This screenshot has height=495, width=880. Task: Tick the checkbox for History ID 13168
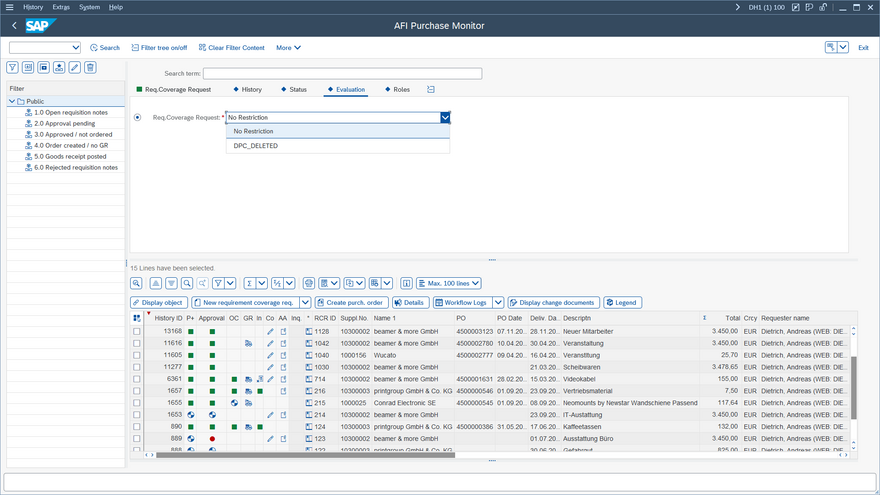point(137,331)
